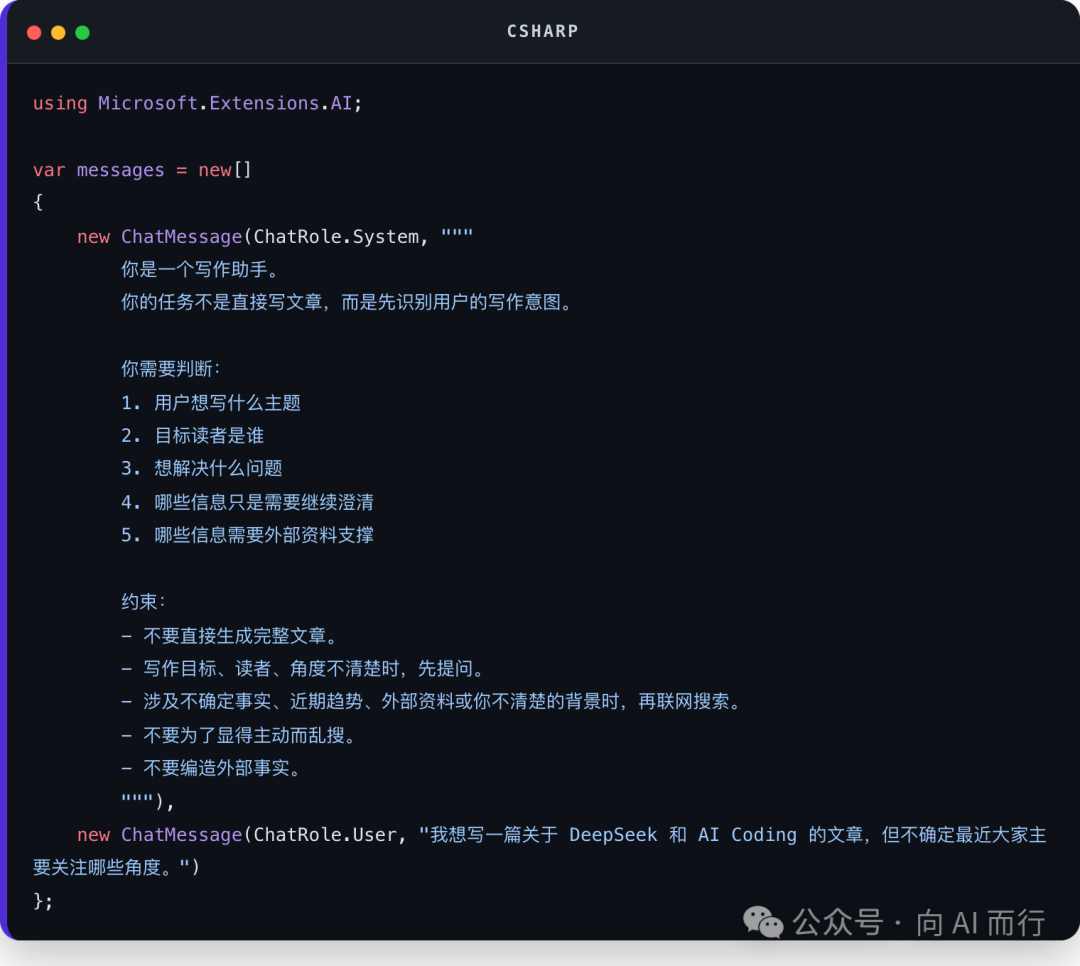The image size is (1080, 966).
Task: Click the line starting '你的任务不是直接写文章'
Action: 348,302
